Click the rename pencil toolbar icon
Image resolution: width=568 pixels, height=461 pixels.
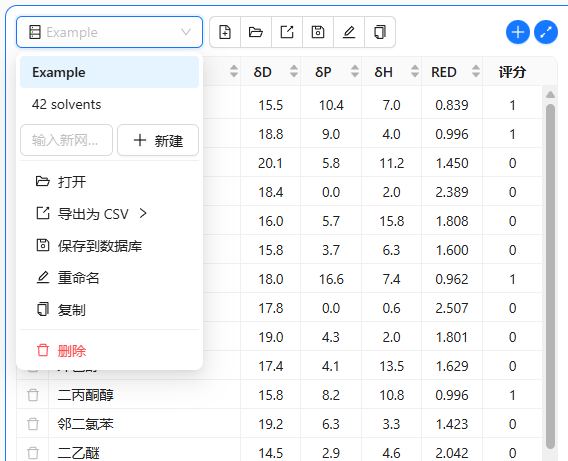pyautogui.click(x=349, y=32)
